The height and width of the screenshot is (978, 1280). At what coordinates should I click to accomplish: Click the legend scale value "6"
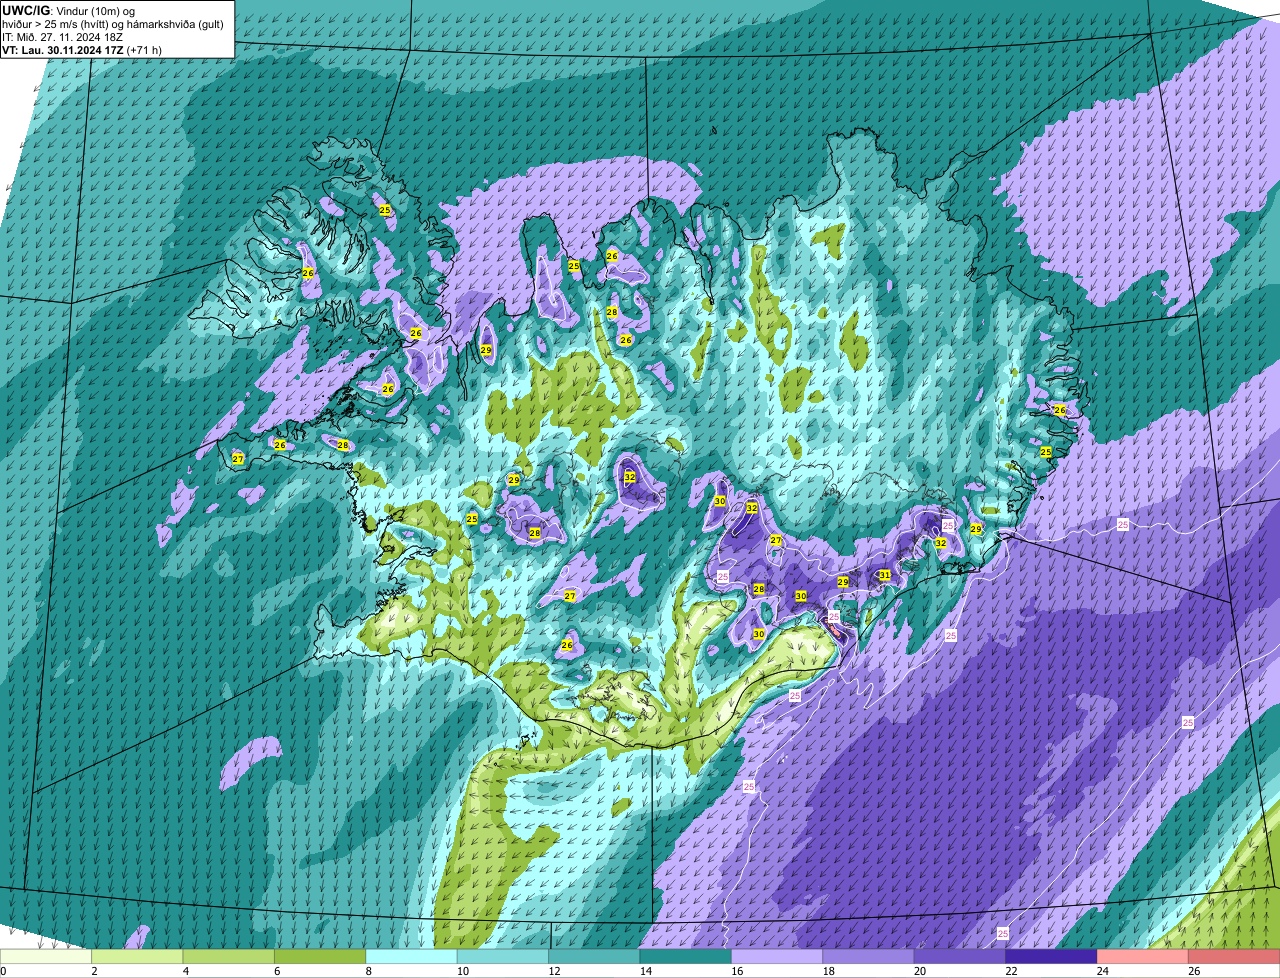coord(277,971)
